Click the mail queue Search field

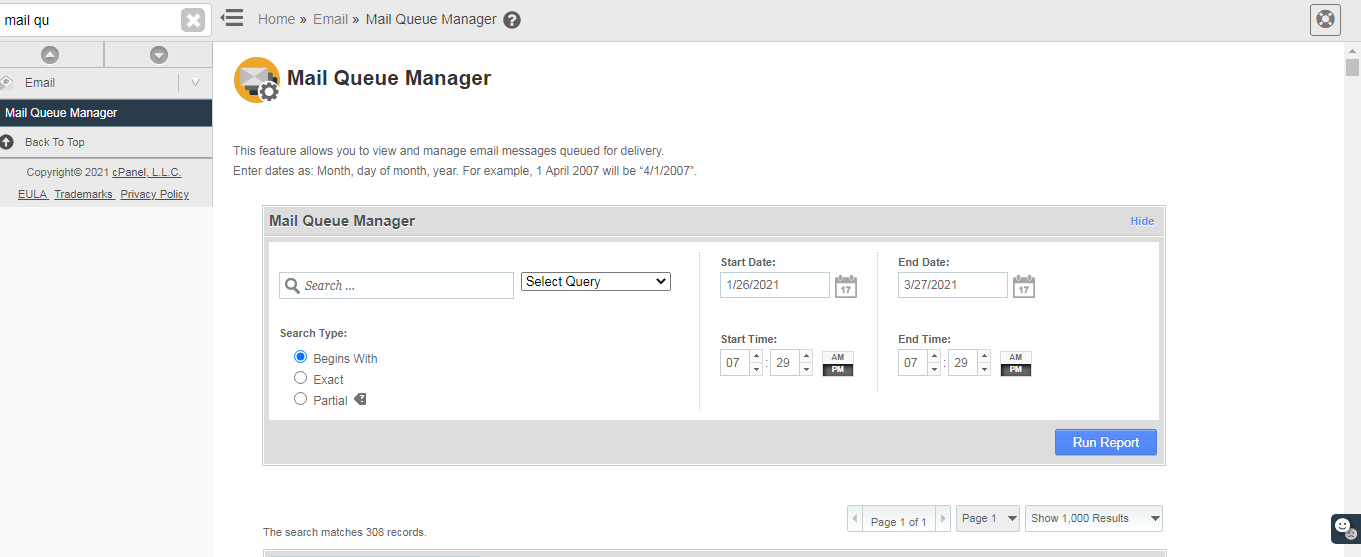(396, 285)
